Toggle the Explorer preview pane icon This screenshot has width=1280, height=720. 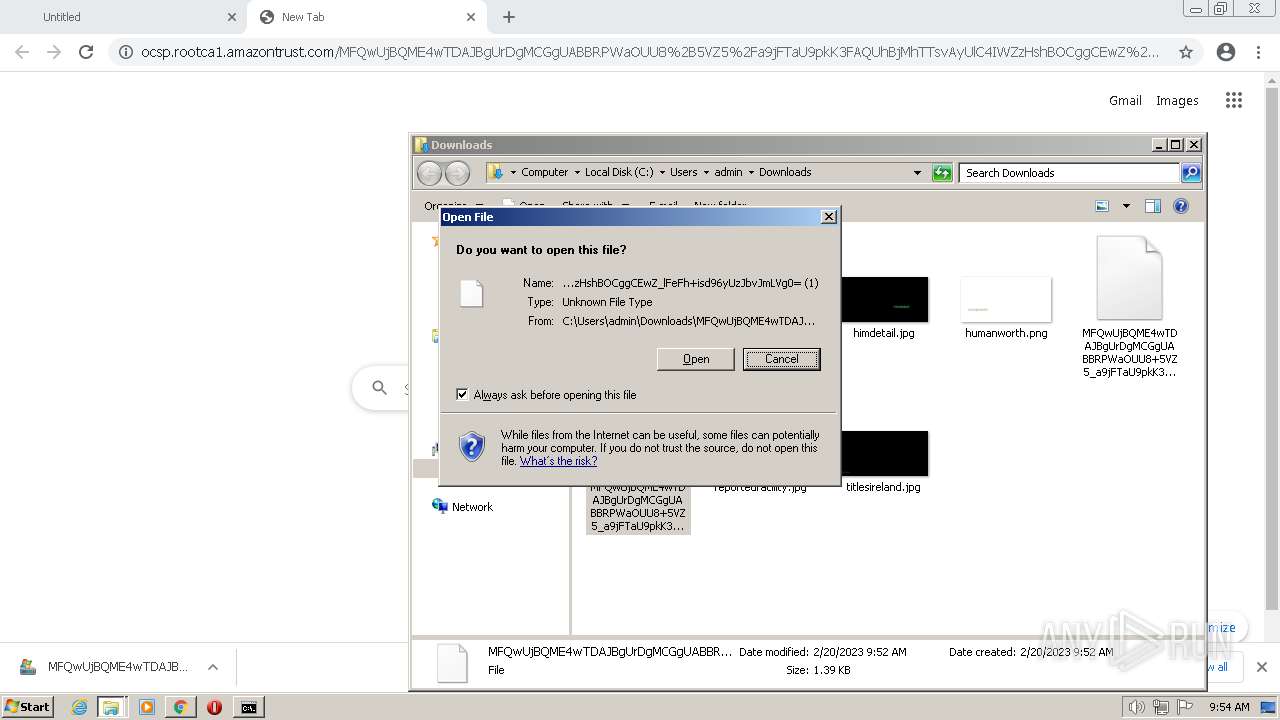tap(1153, 206)
